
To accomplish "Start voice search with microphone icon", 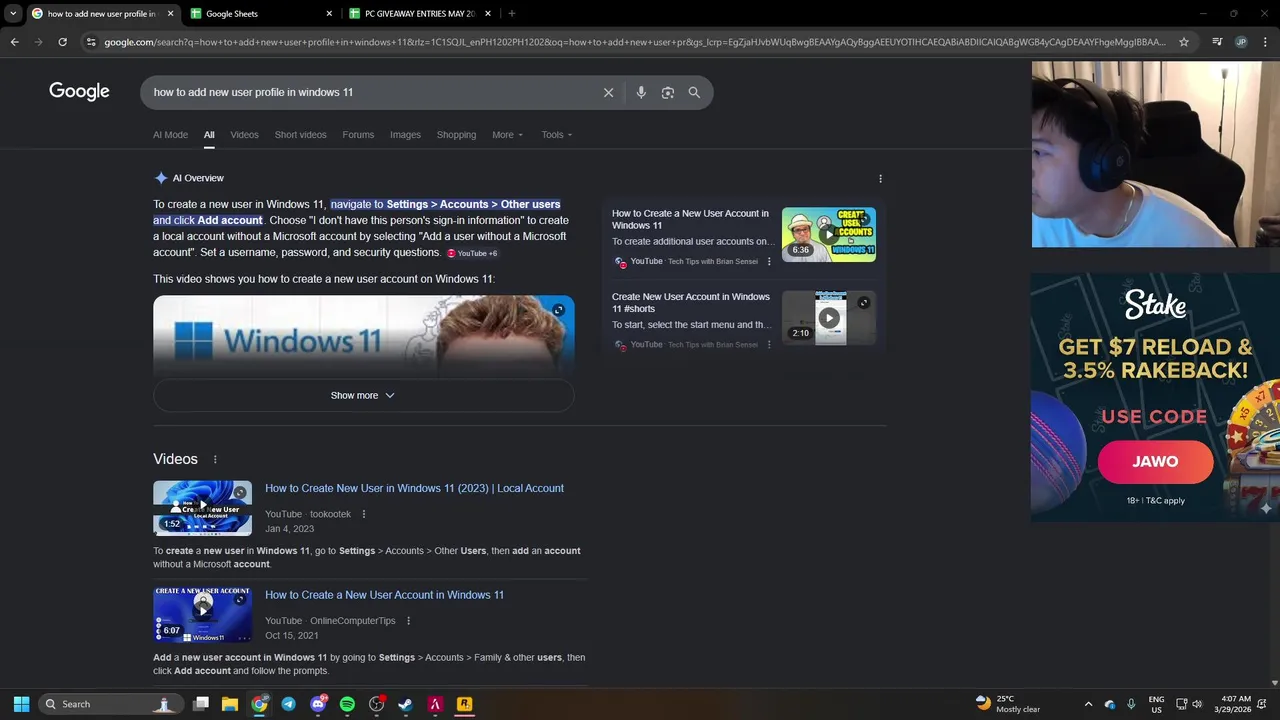I will click(641, 92).
